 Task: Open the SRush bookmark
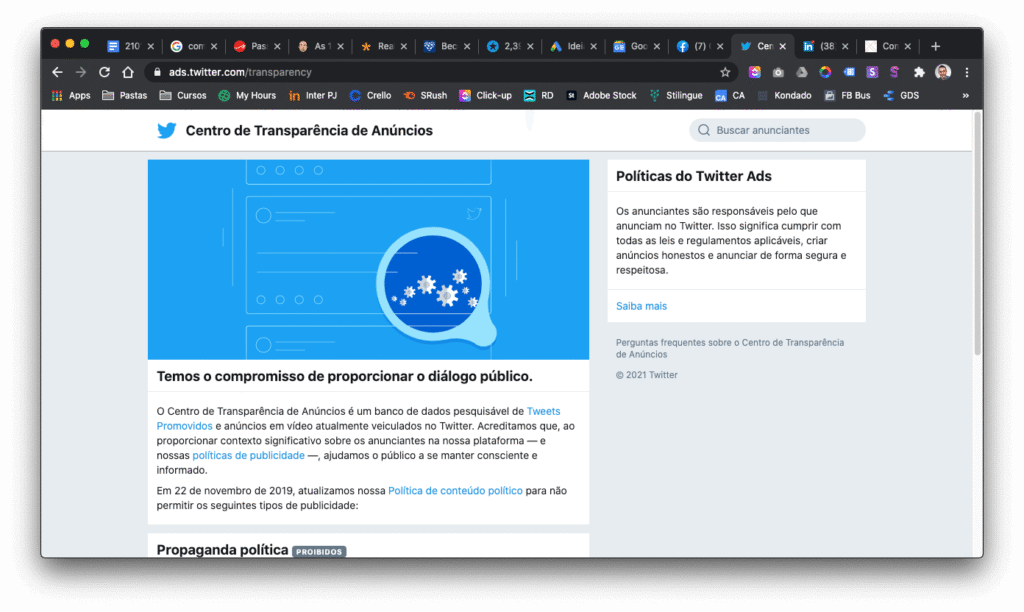(x=425, y=95)
